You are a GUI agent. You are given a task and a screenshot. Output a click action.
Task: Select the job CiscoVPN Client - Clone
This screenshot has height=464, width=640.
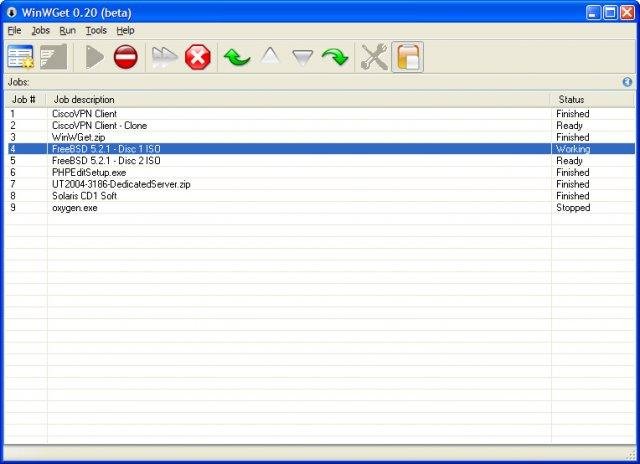(99, 125)
